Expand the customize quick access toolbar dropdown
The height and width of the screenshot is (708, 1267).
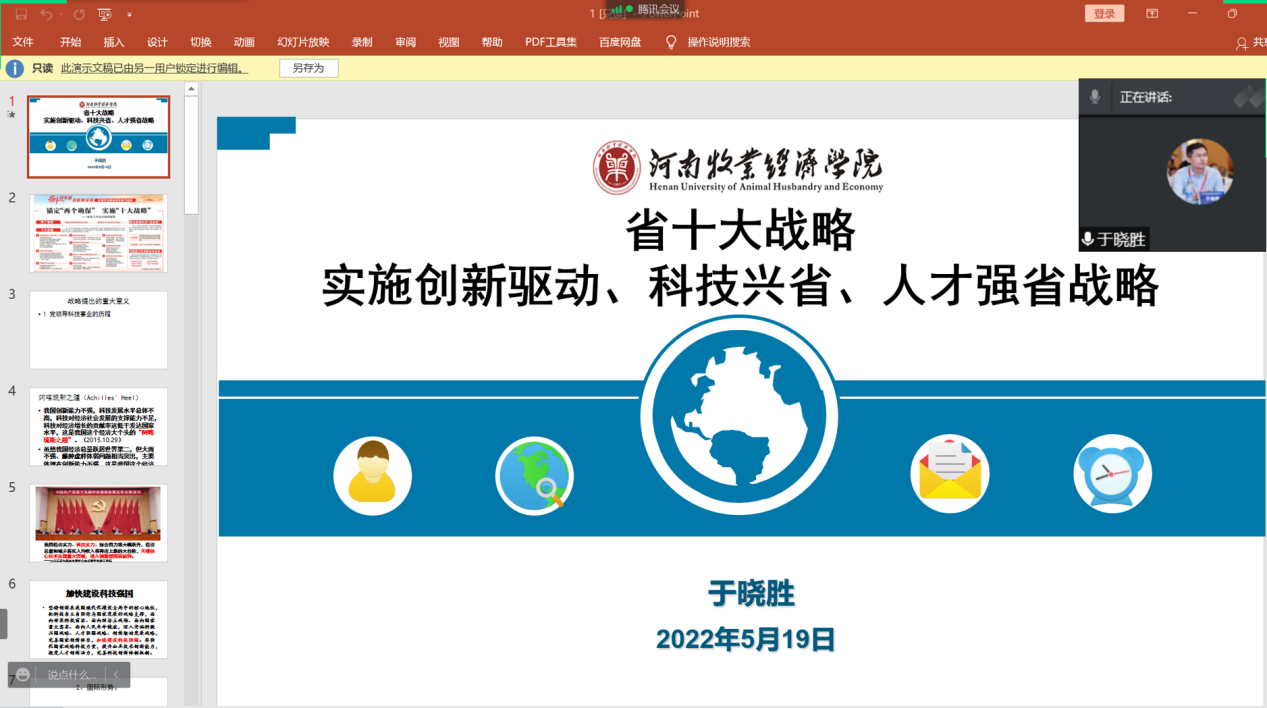(x=129, y=15)
